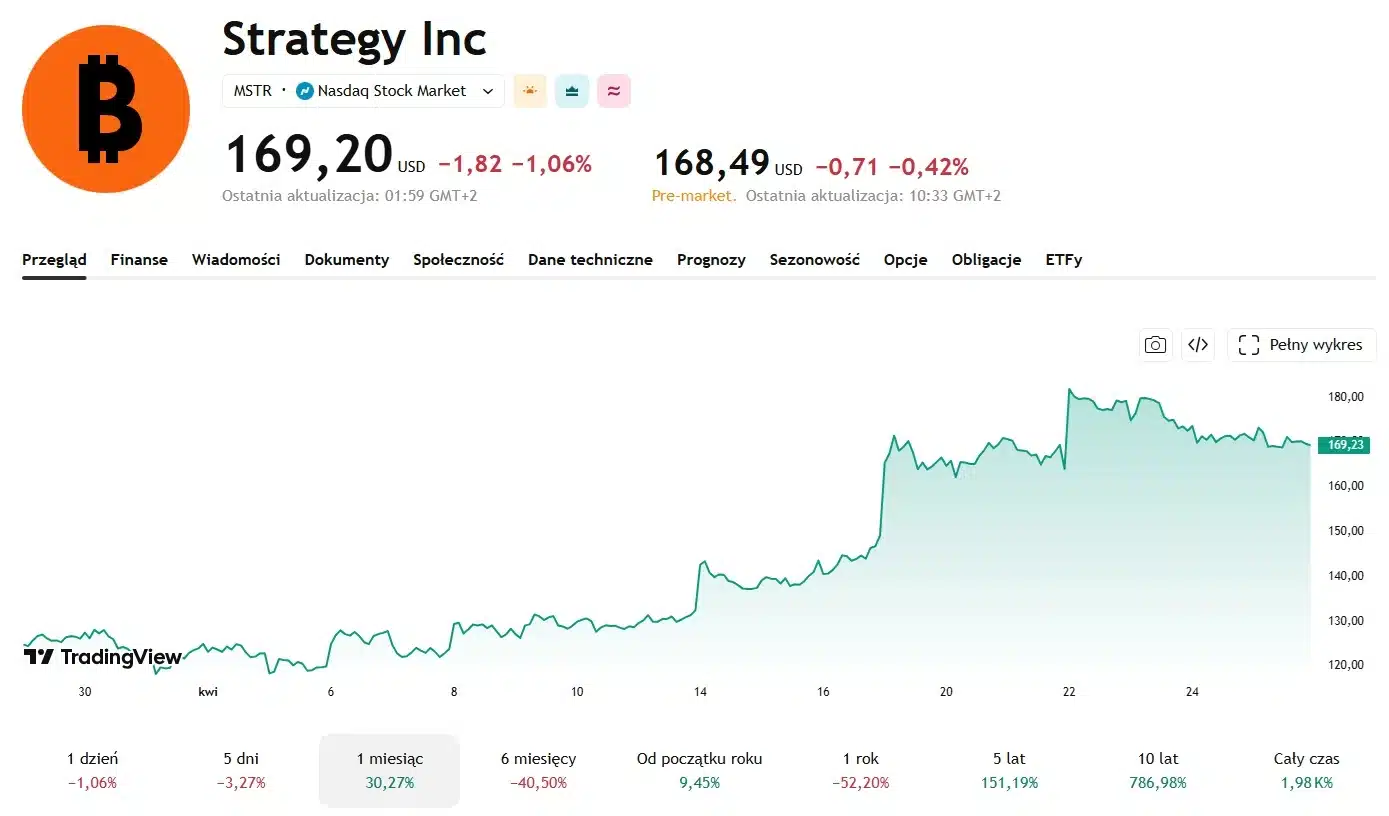Select the Opcje tab
This screenshot has height=816, width=1389.
905,260
